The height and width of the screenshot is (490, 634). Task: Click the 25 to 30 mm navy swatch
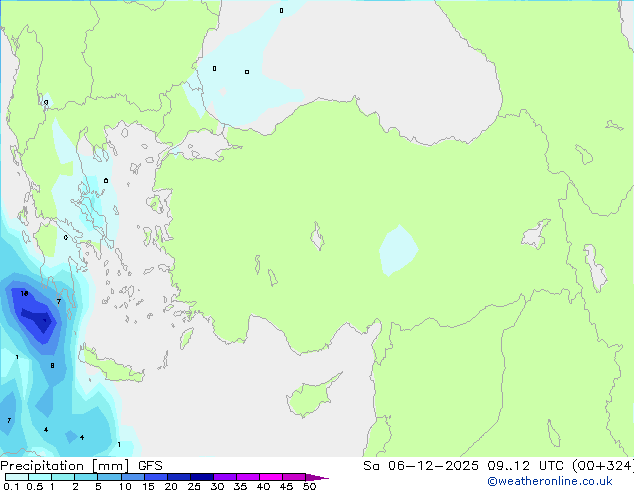coord(202,477)
